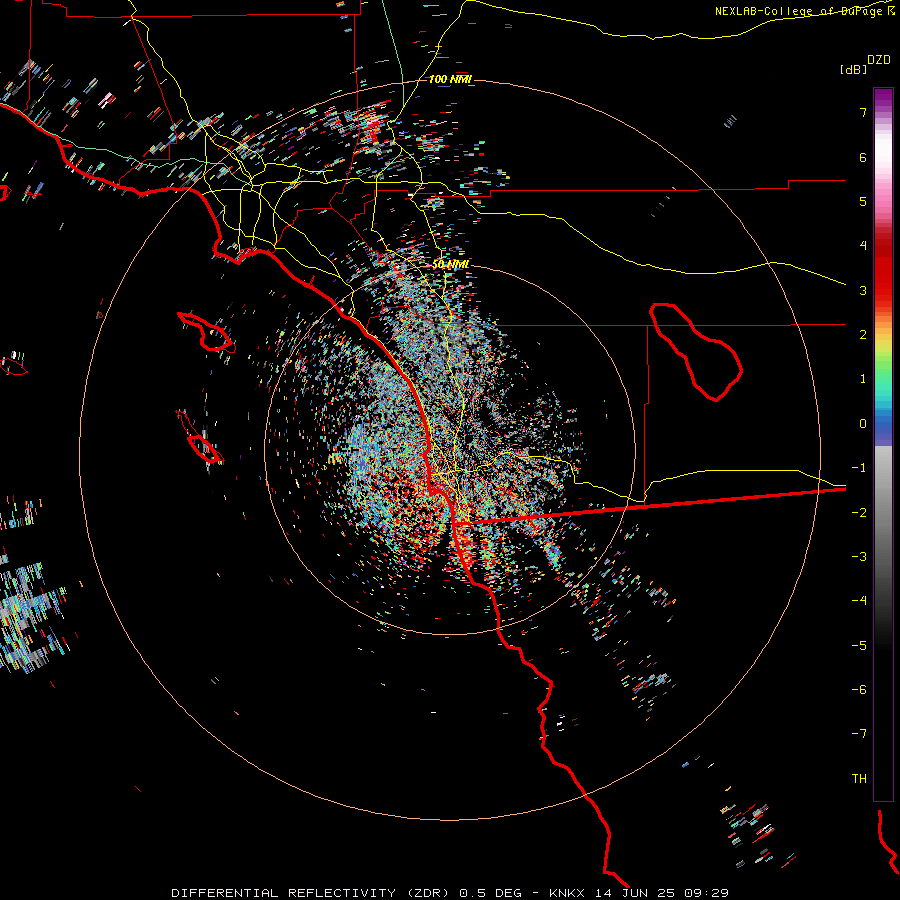Click the 6 dB value on color scale
This screenshot has height=900, width=900.
863,157
